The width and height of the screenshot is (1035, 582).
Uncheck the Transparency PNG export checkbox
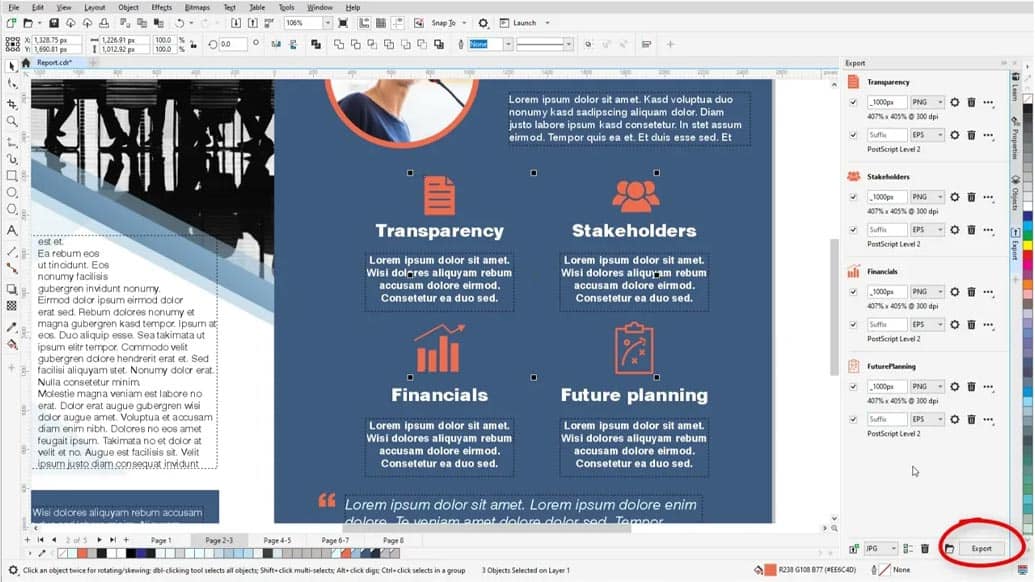[853, 102]
